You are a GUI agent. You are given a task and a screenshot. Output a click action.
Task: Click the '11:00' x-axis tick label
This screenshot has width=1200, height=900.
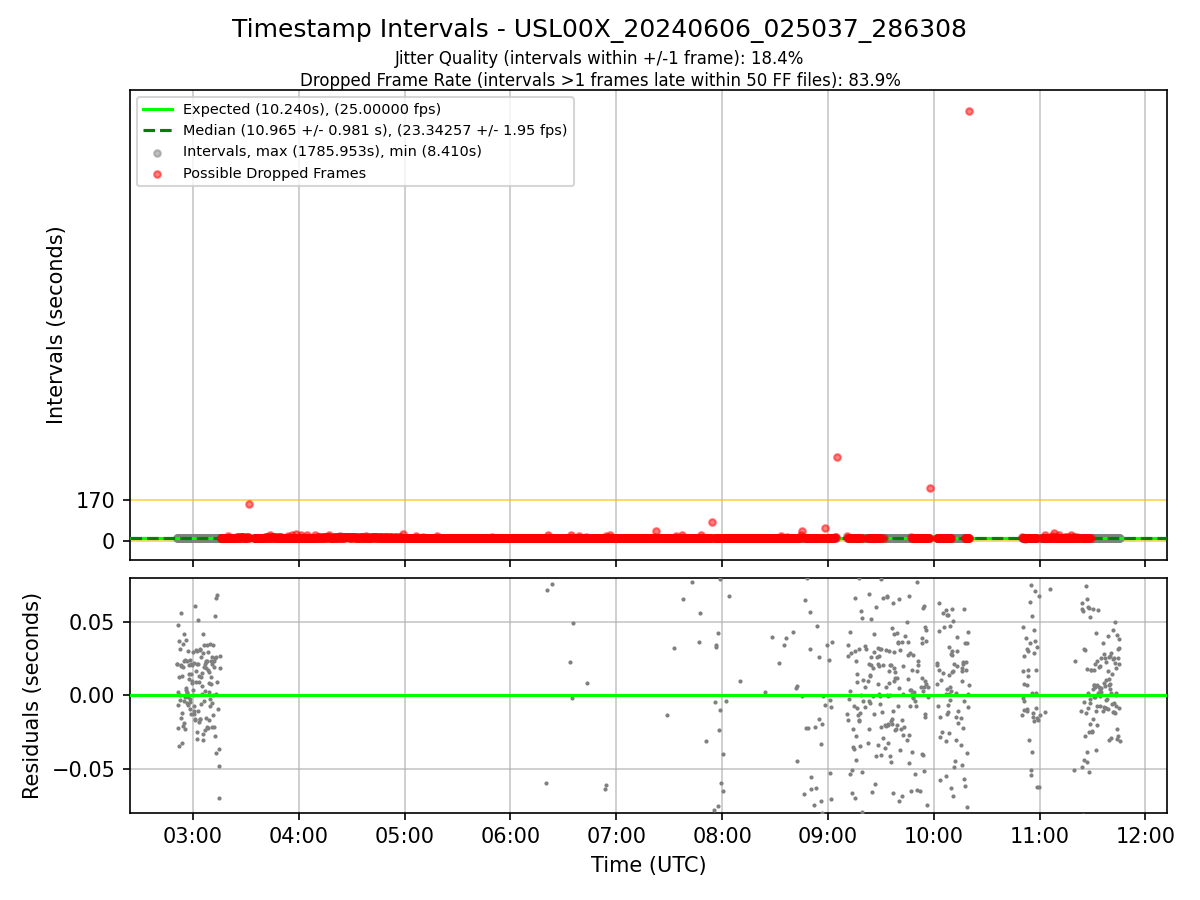pos(1039,834)
